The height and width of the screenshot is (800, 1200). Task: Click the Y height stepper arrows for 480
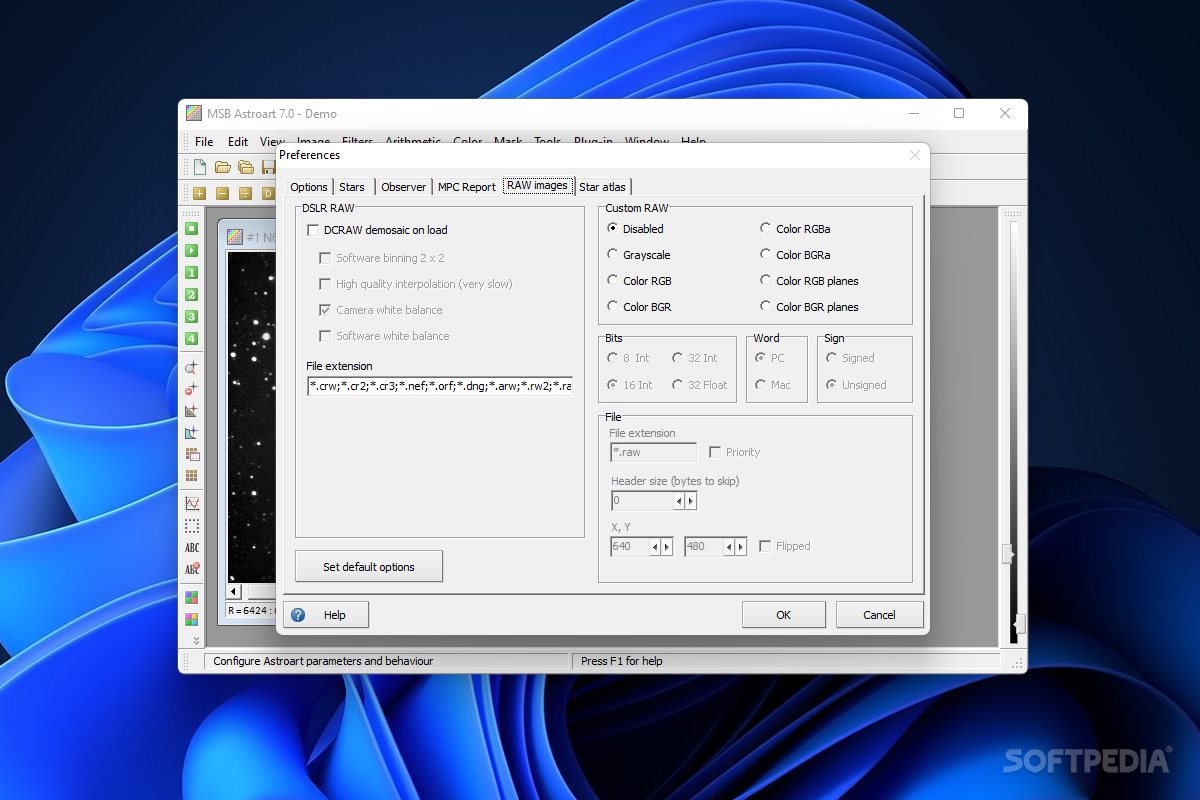tap(735, 547)
